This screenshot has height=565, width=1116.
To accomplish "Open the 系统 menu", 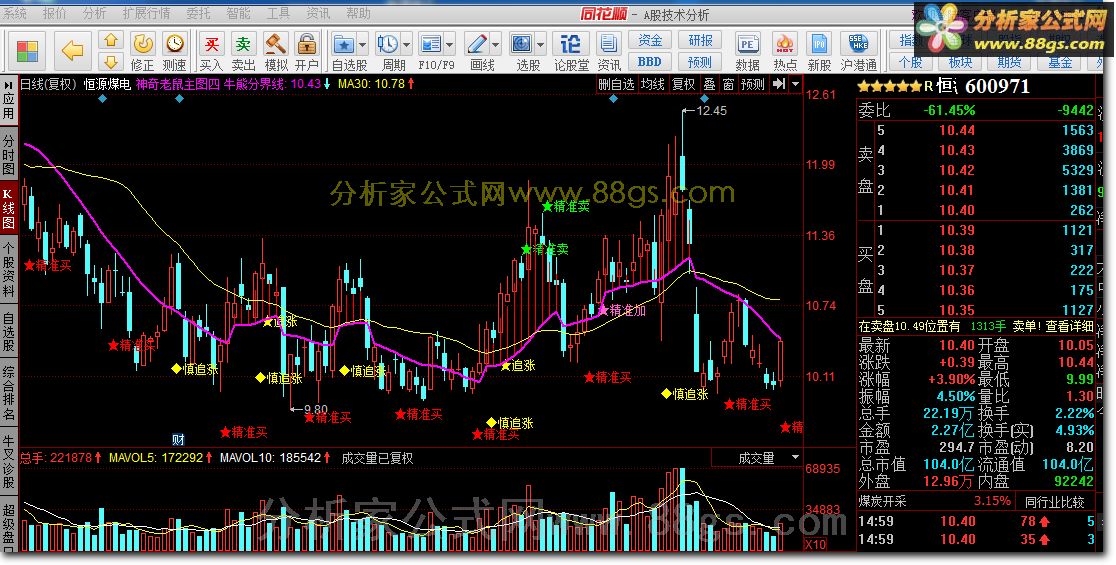I will click(16, 14).
